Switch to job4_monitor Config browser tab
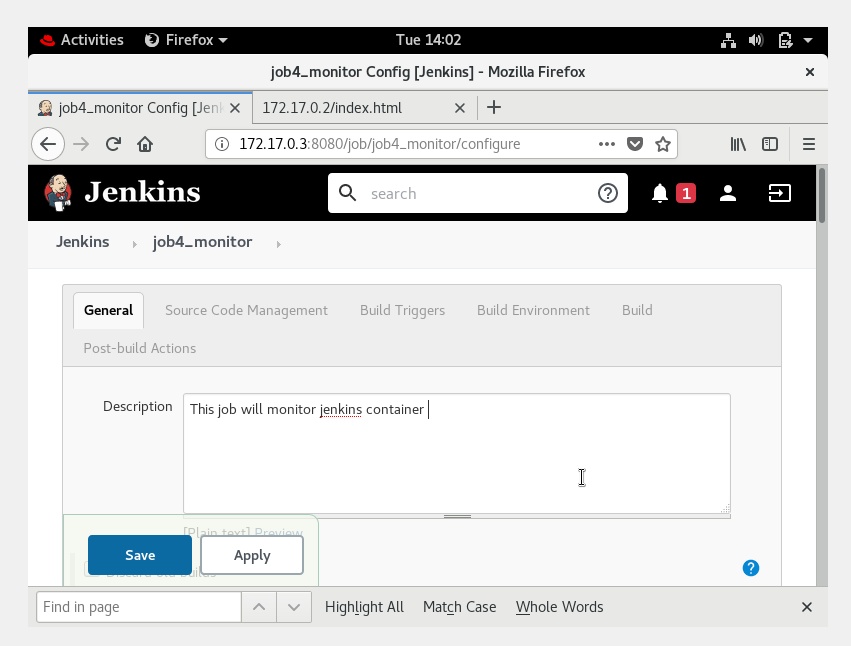This screenshot has width=851, height=646. coord(140,108)
